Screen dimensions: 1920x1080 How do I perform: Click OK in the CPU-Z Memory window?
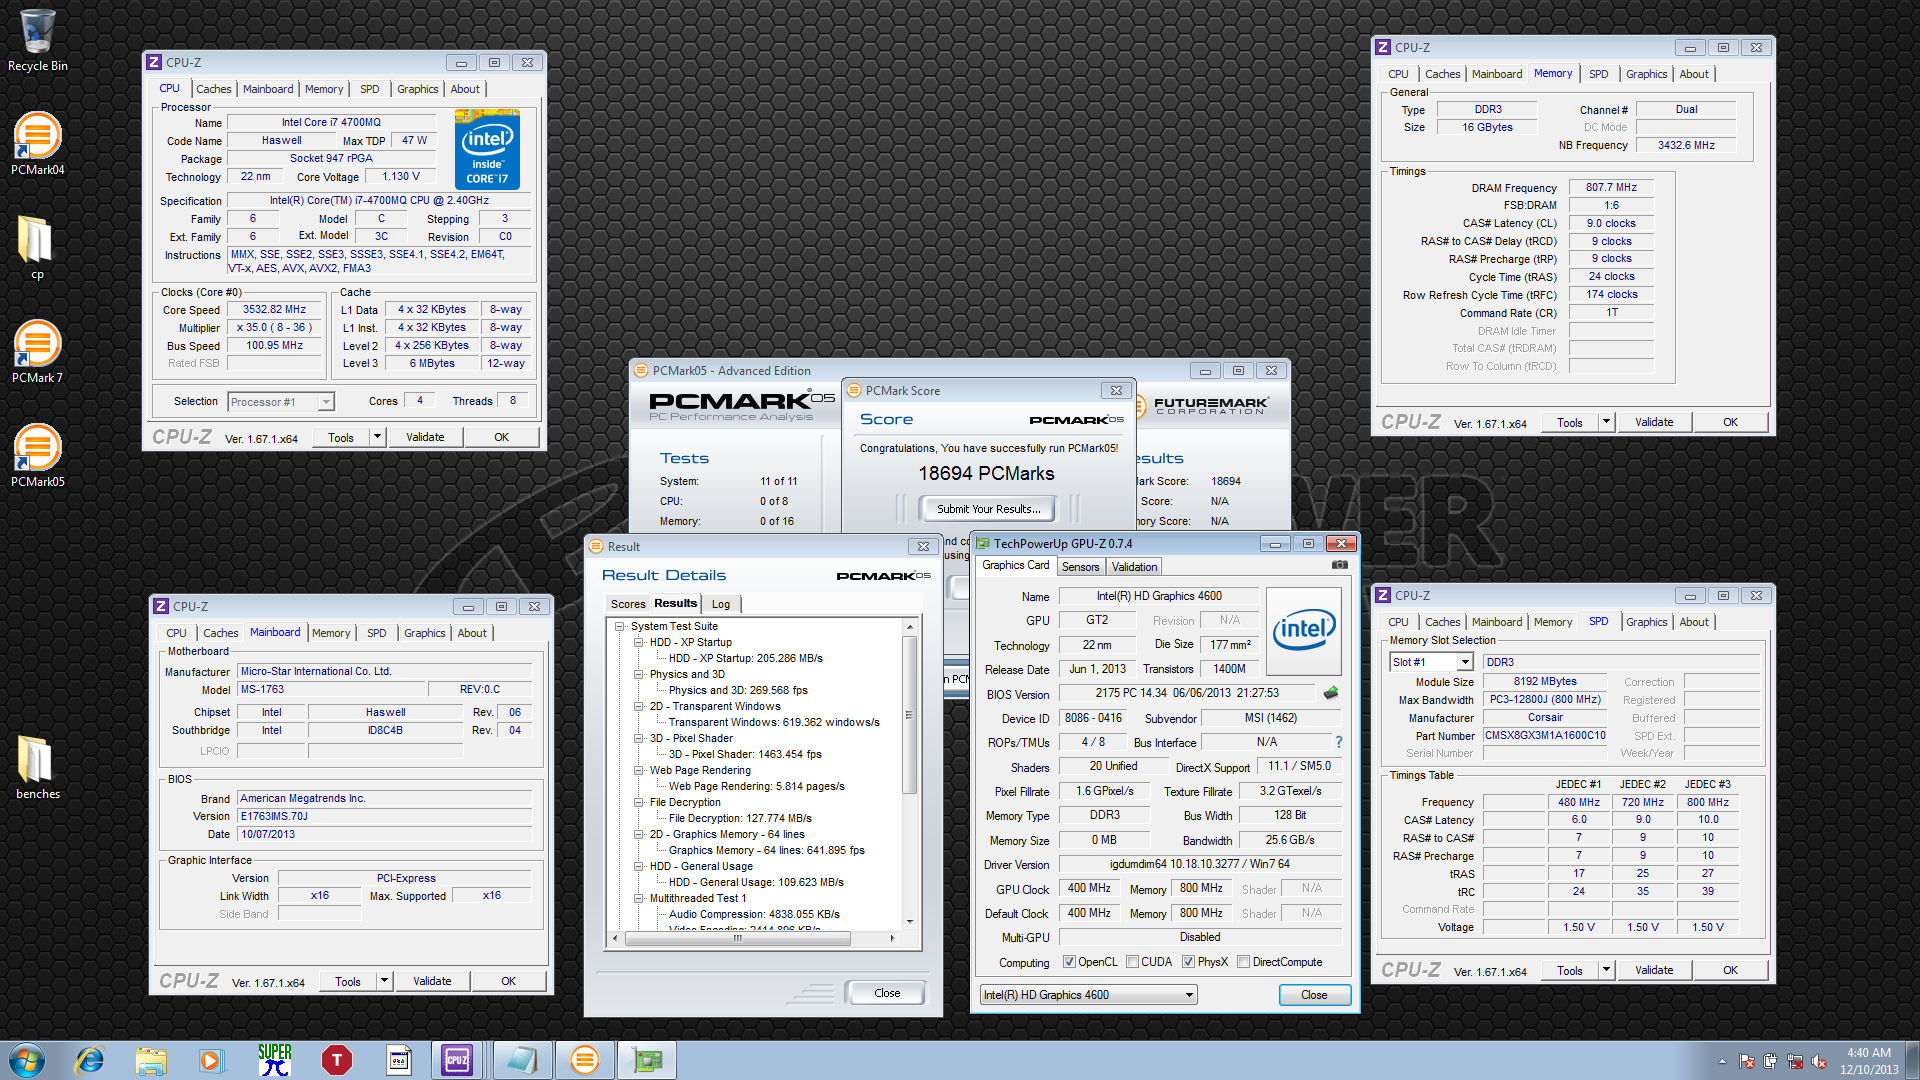tap(1730, 422)
